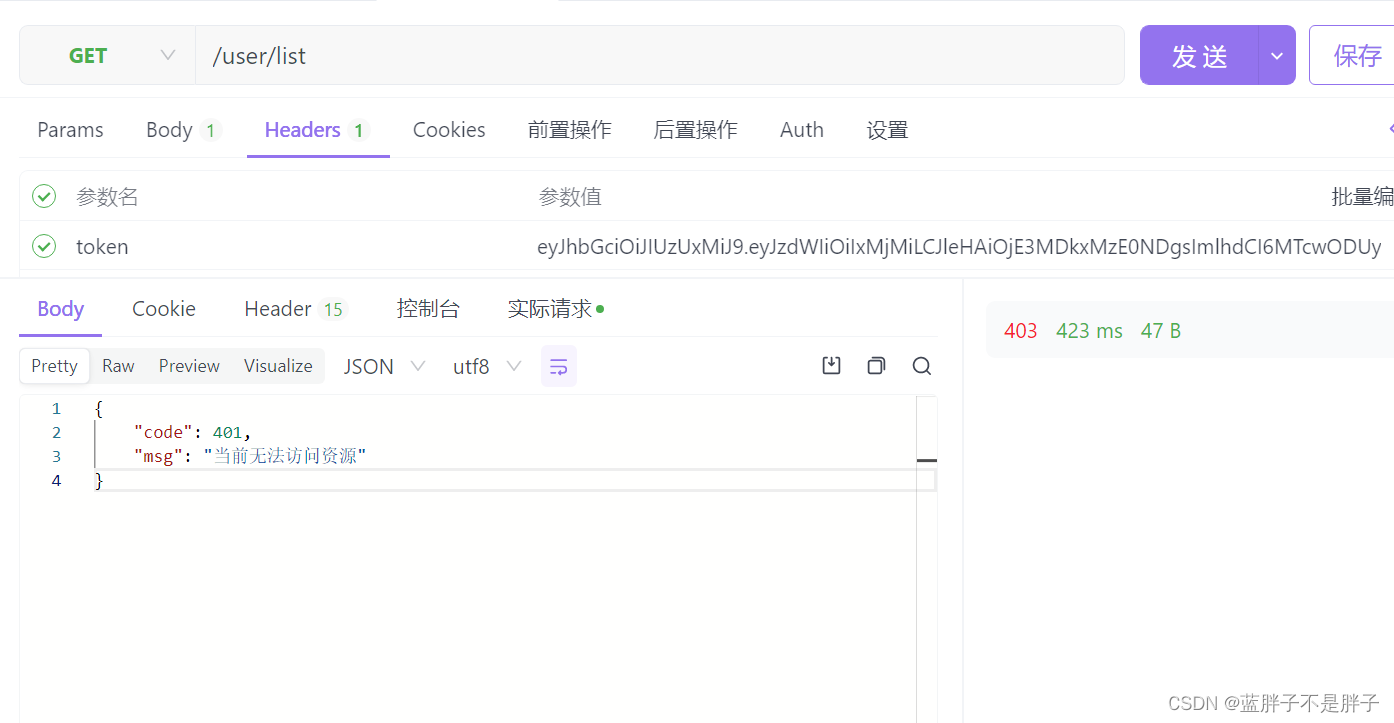1394x723 pixels.
Task: Click the 参数值 column header
Action: (x=570, y=197)
